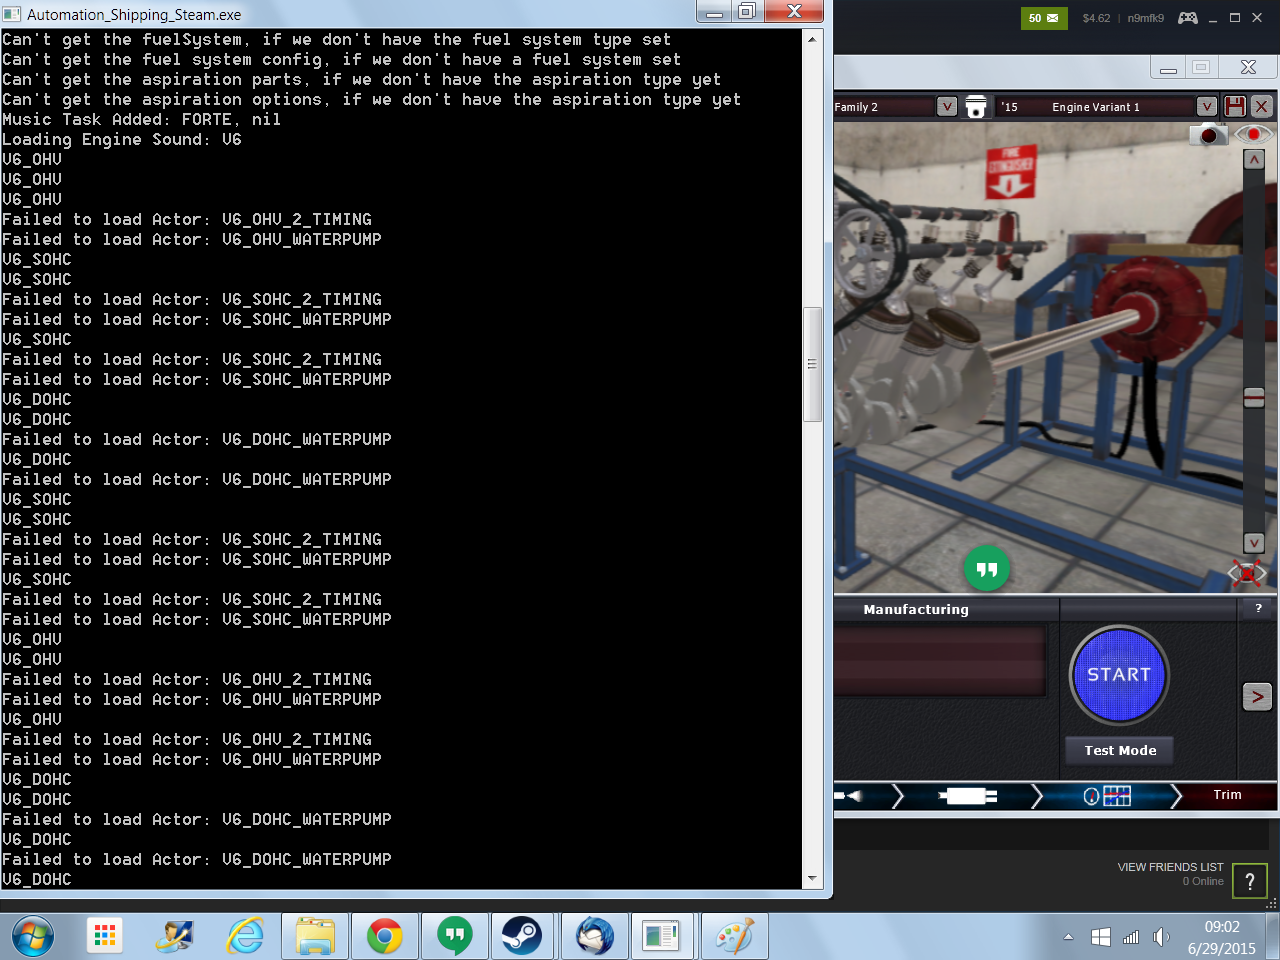
Task: Open the Windows Start orb
Action: 33,937
